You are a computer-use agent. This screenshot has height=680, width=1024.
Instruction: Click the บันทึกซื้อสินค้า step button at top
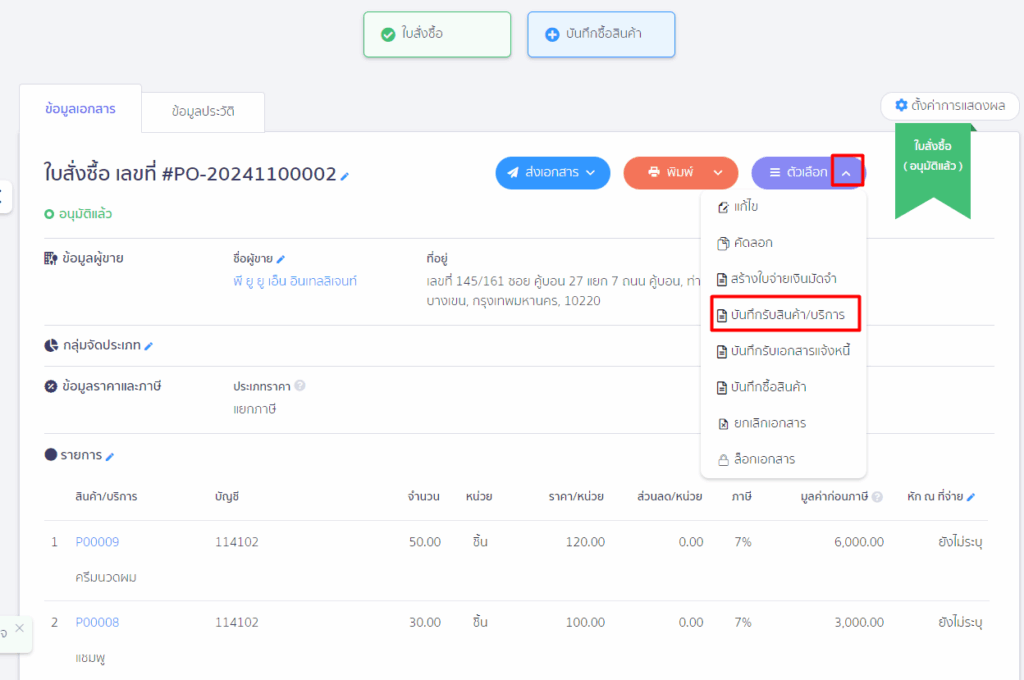click(x=601, y=34)
